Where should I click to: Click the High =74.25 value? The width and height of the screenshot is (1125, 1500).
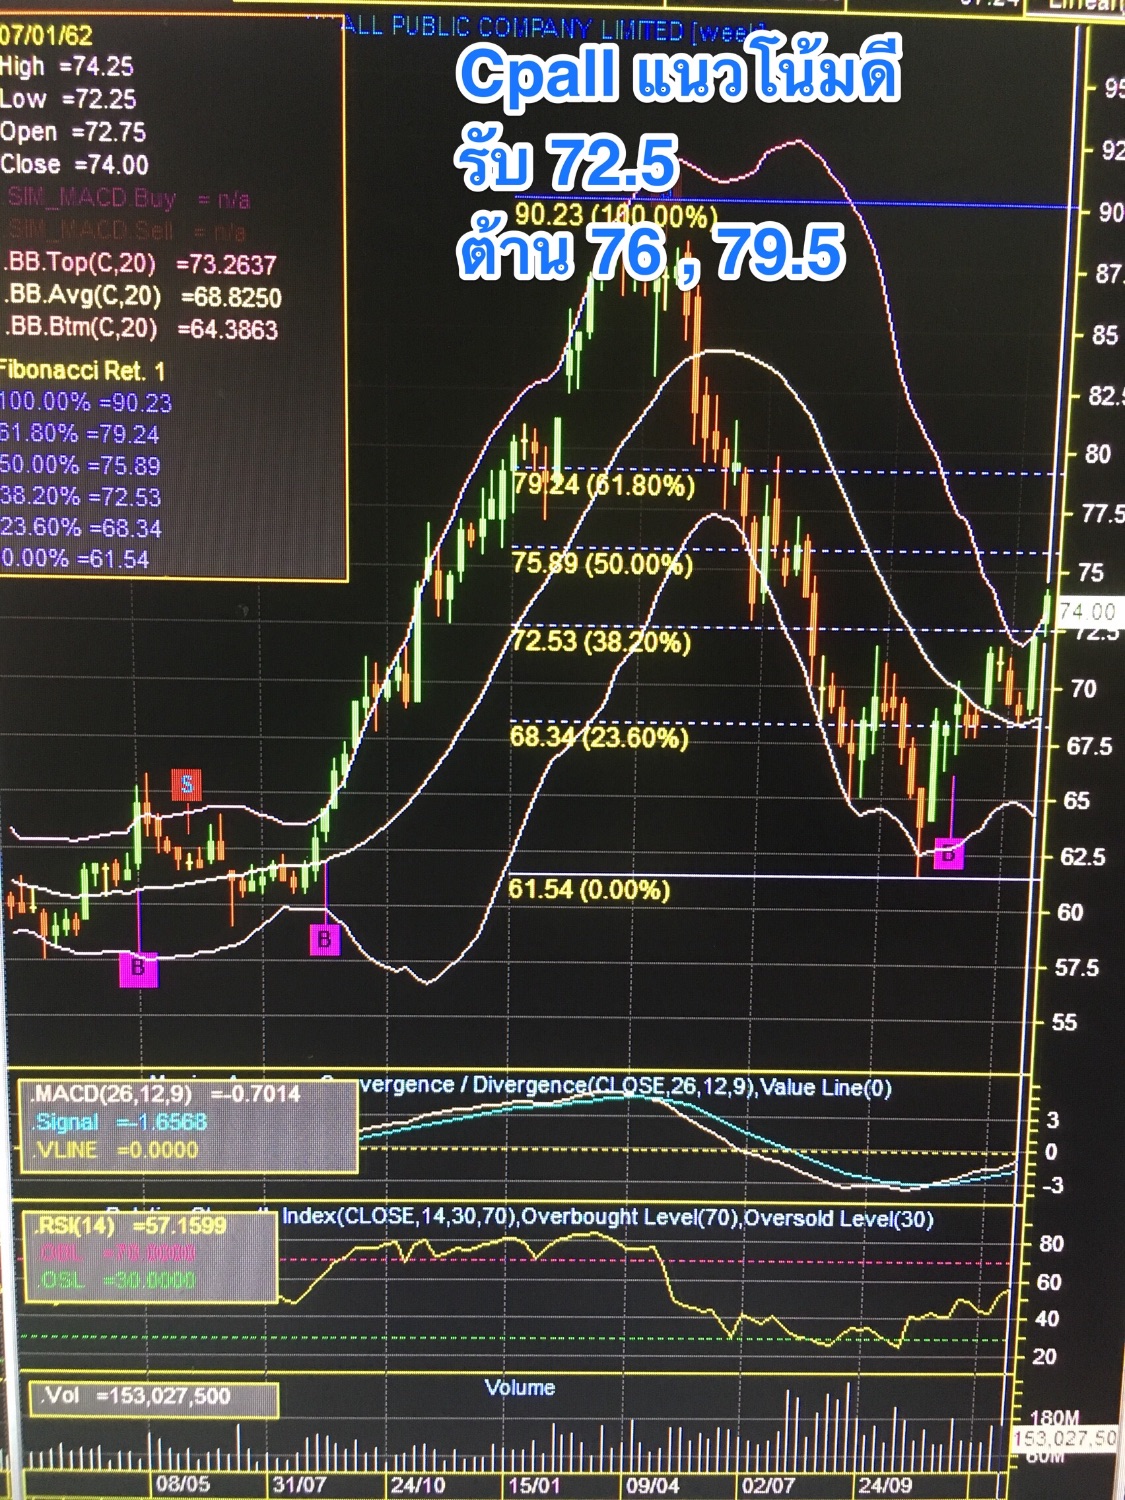point(67,67)
